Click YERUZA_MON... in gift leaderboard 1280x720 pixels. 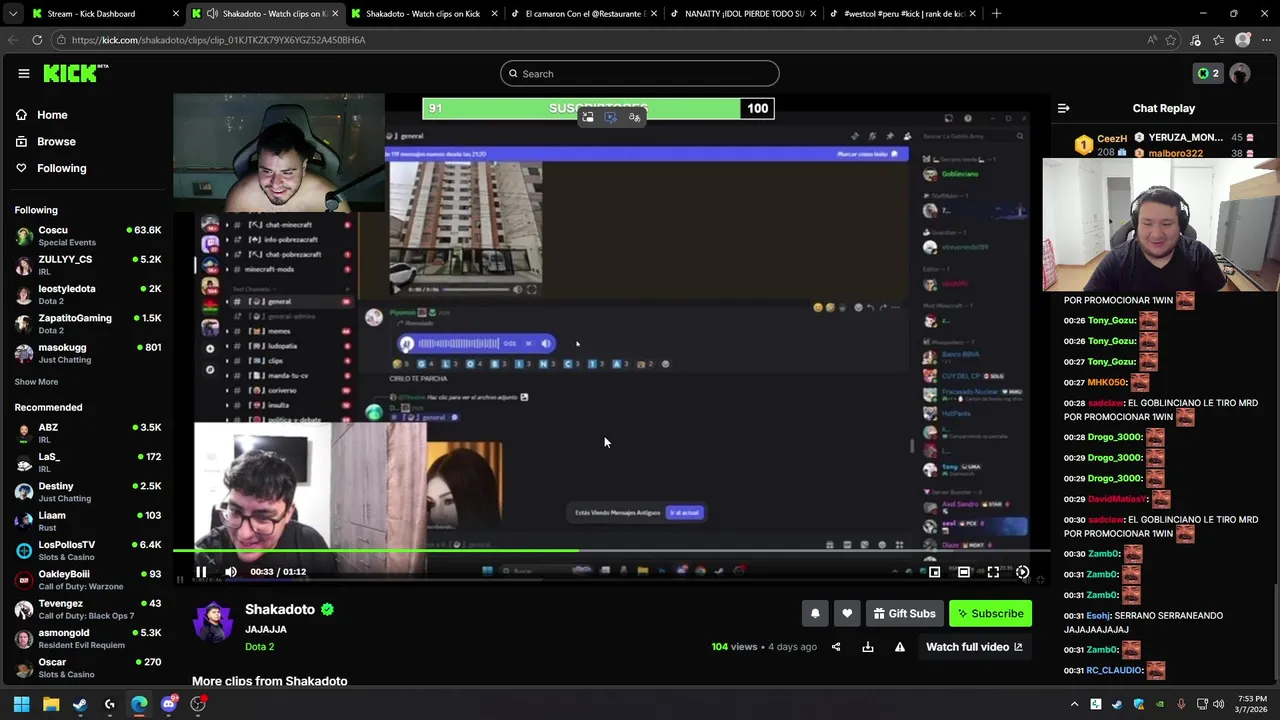click(1186, 137)
